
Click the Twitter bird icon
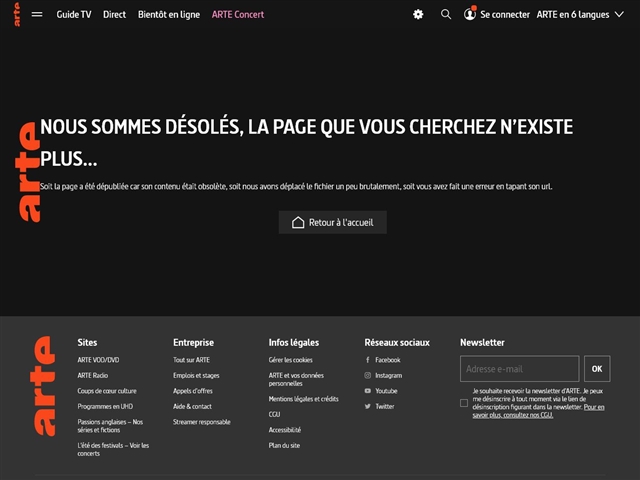(367, 407)
